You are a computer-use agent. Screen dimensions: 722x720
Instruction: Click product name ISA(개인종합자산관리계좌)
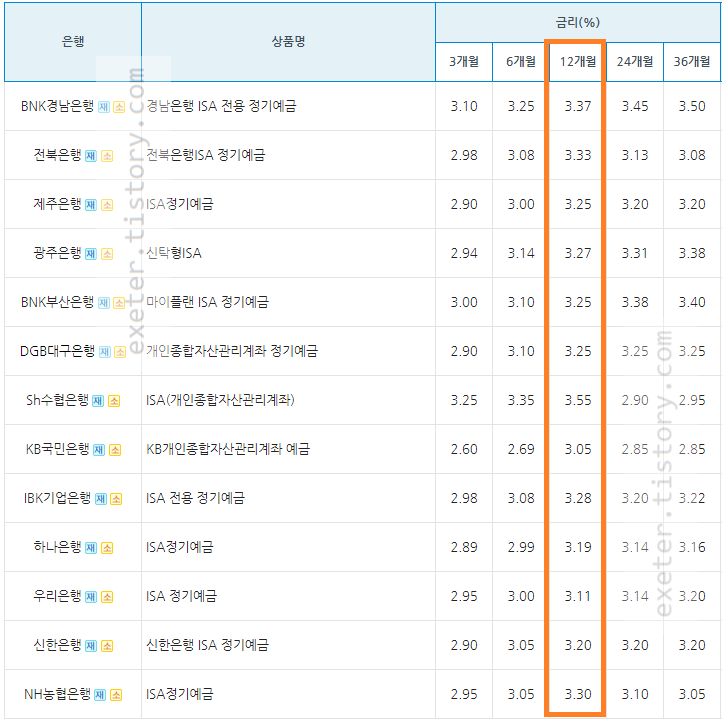point(220,400)
